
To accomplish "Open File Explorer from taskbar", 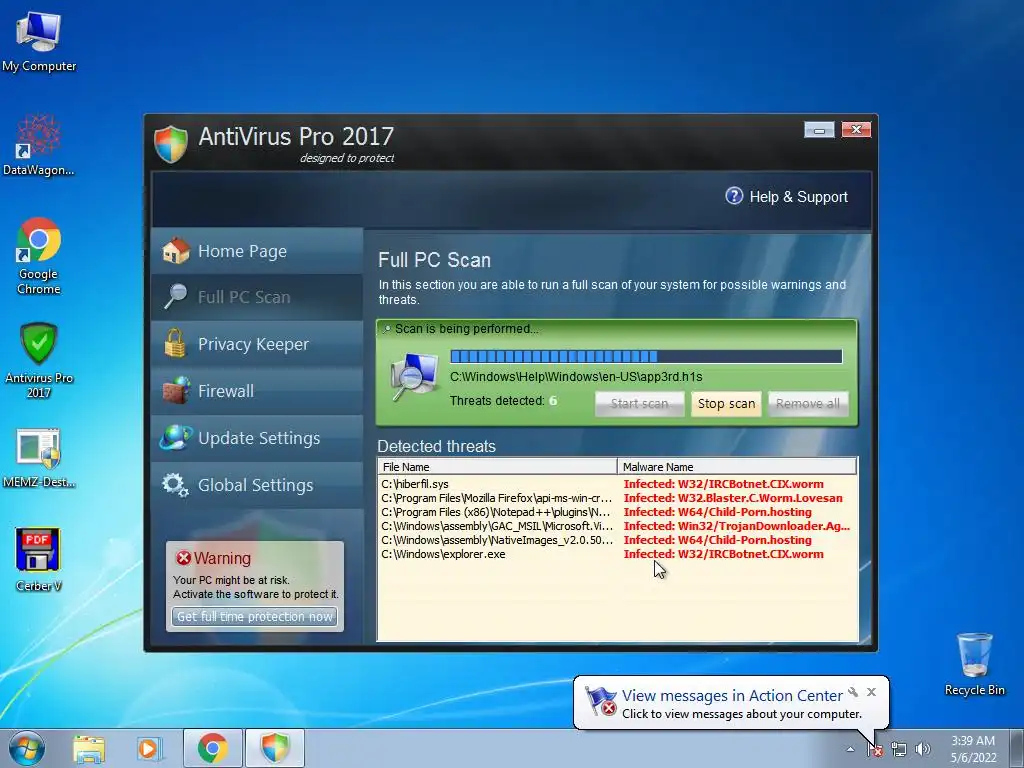I will coord(89,748).
